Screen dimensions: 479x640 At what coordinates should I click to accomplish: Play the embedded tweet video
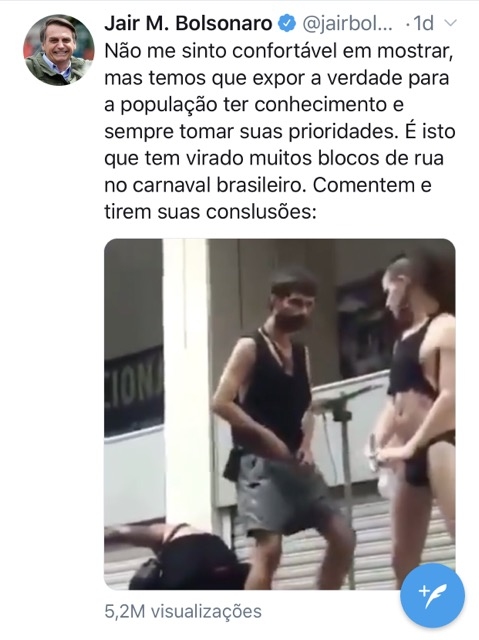click(280, 413)
